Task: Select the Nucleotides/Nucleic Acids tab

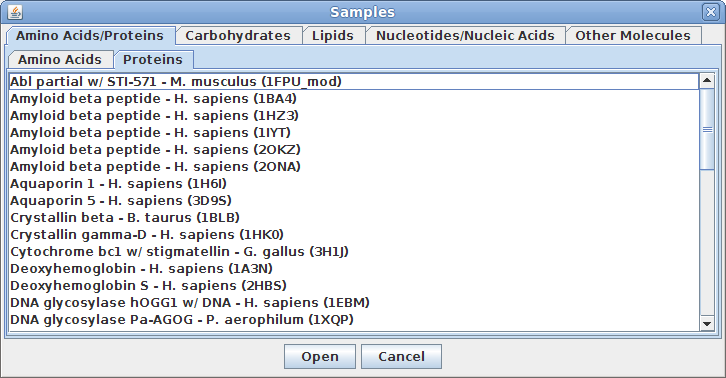Action: point(465,36)
